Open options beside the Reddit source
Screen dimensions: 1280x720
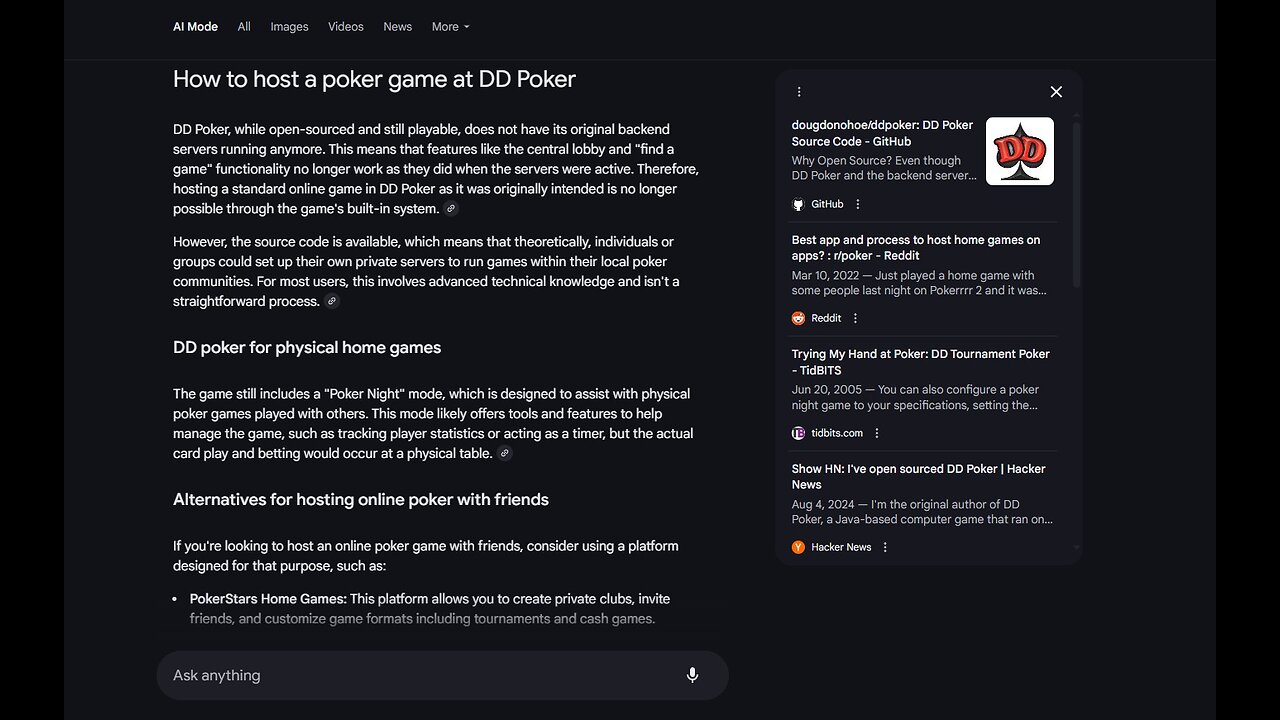coord(856,318)
